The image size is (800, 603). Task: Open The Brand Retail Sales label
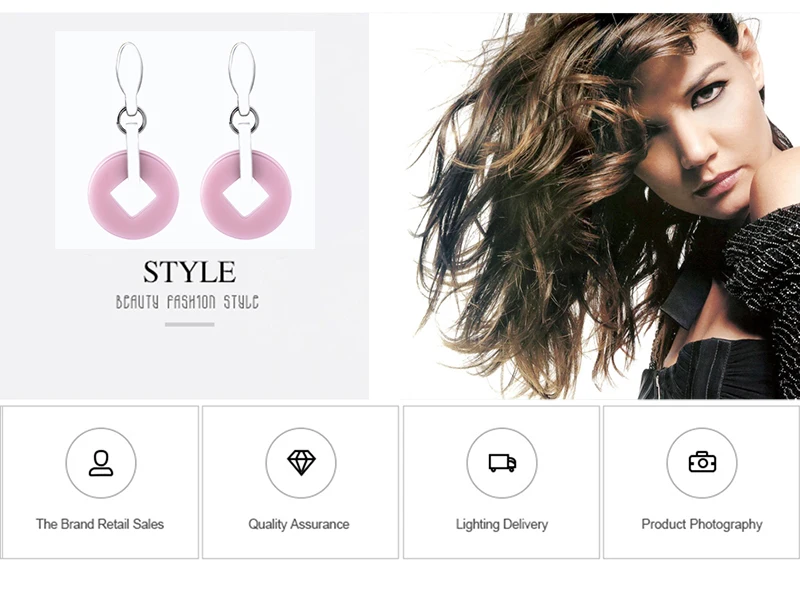100,524
